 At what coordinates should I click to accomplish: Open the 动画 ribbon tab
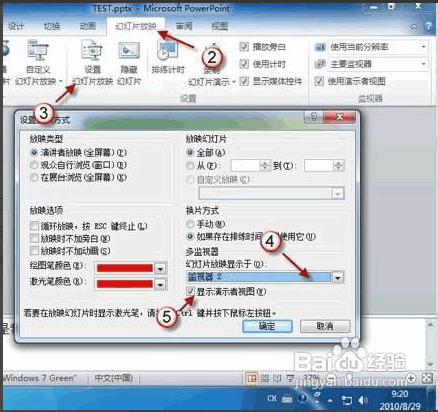[88, 26]
